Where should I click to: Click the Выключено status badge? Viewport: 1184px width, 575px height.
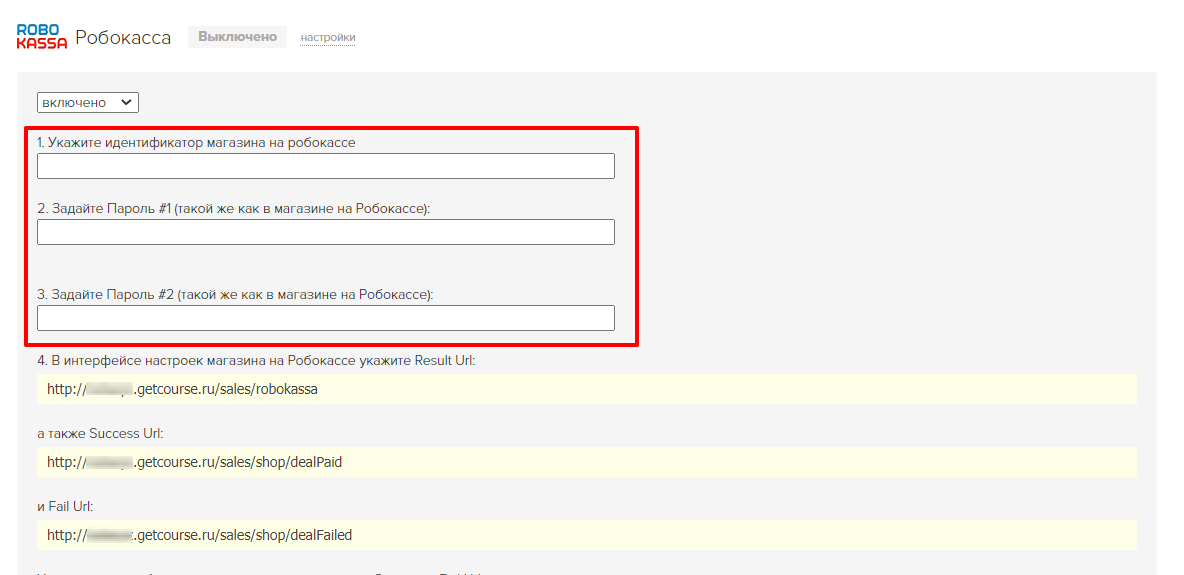coord(237,36)
